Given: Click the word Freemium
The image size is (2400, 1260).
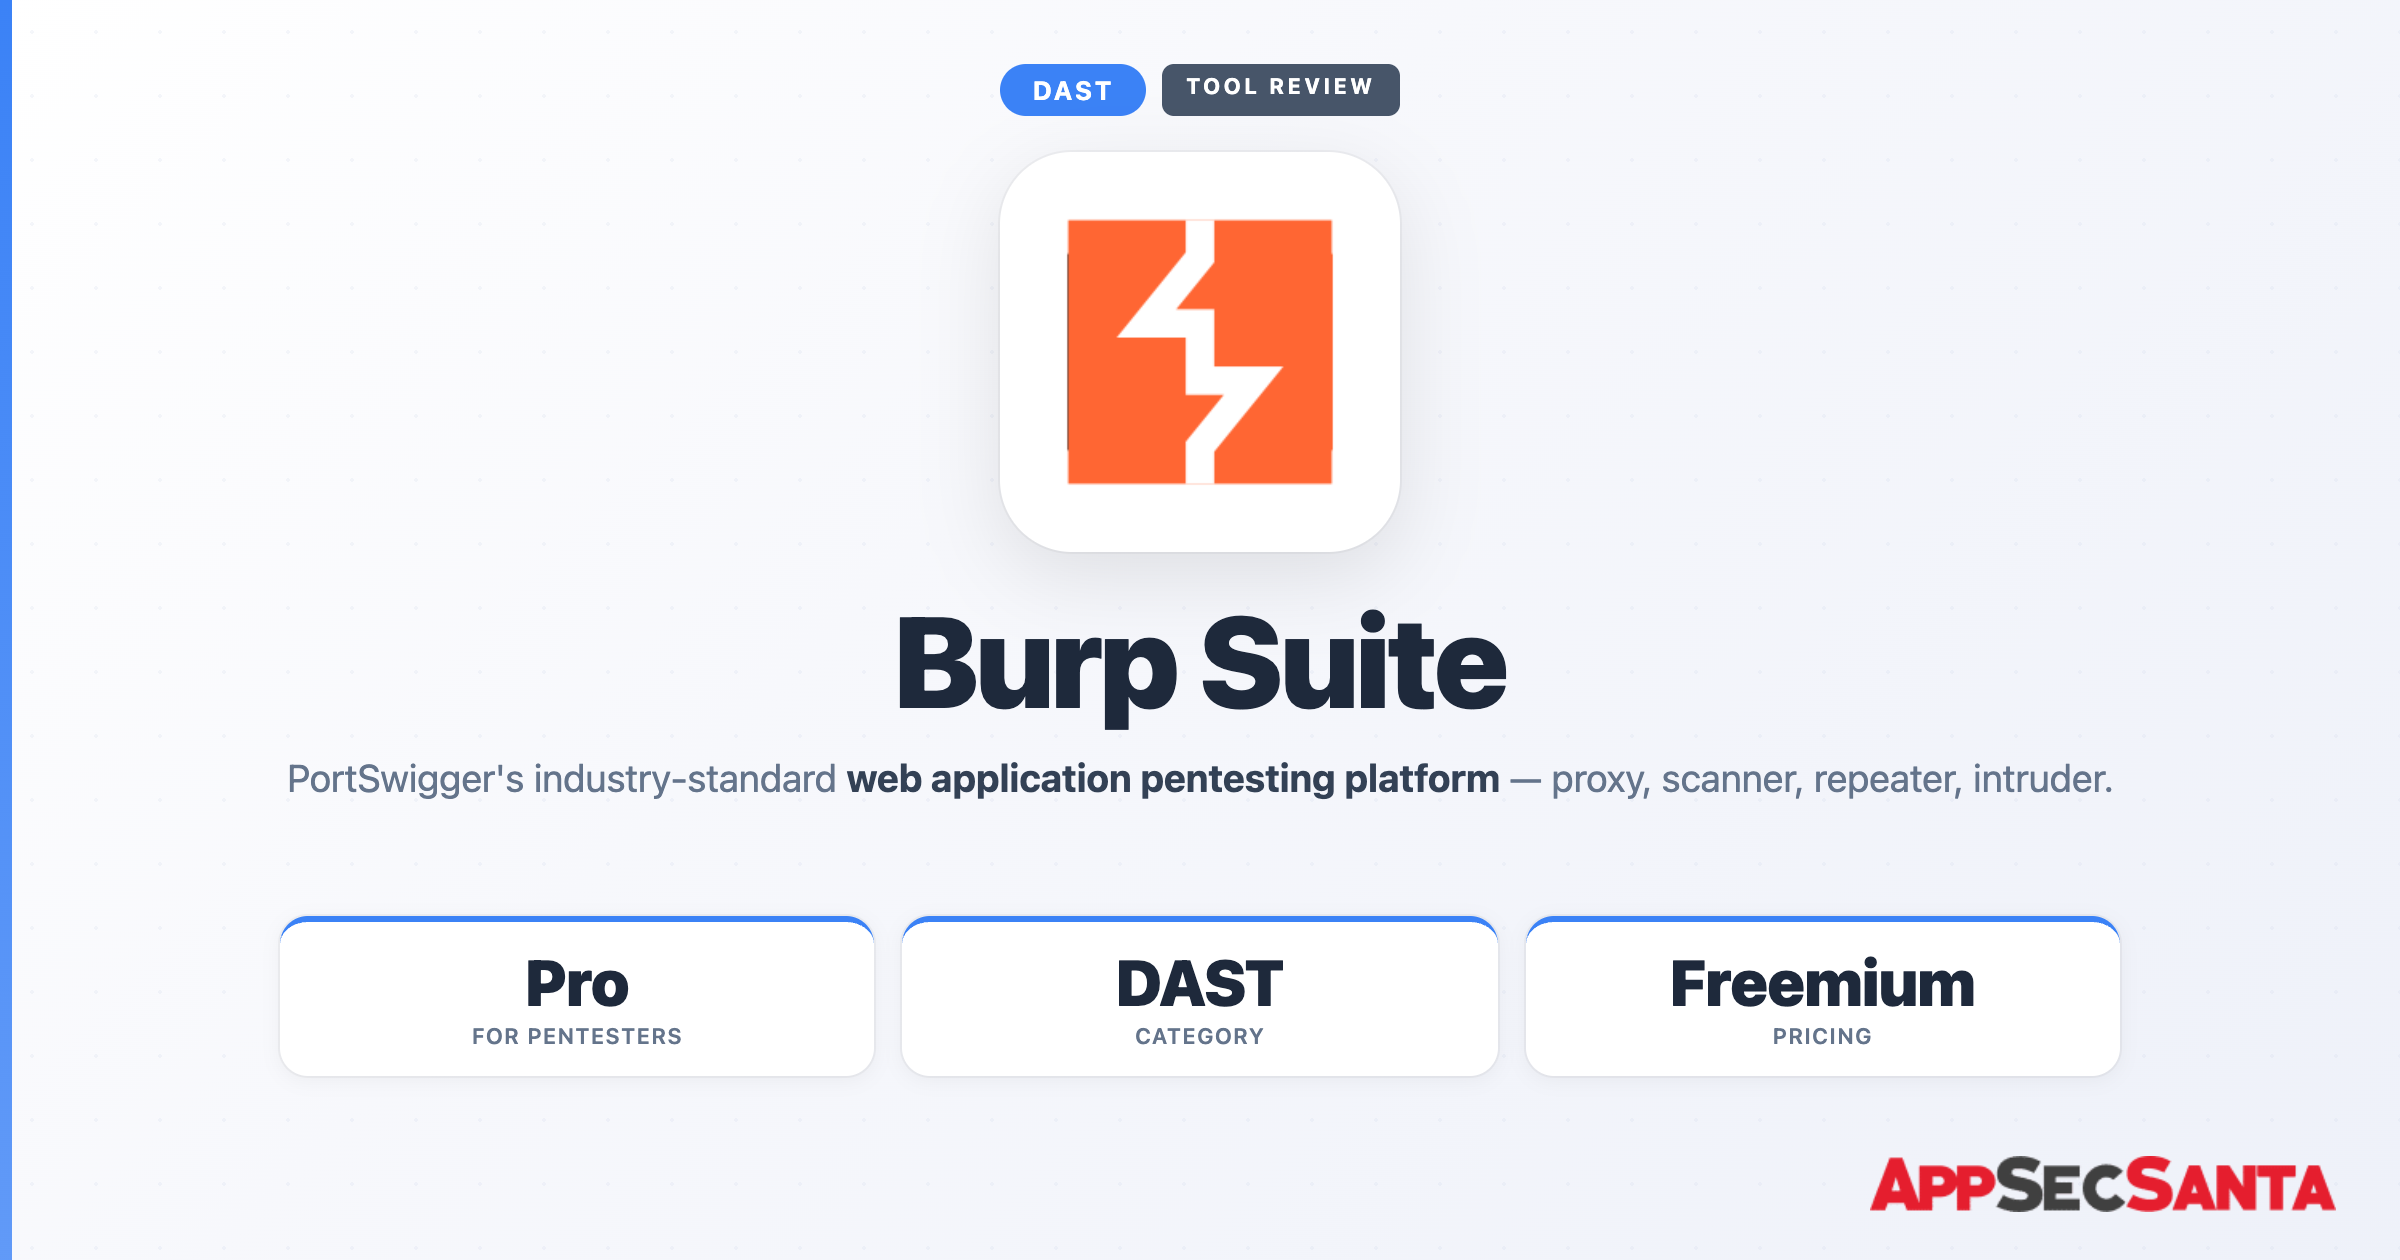Looking at the screenshot, I should click(1822, 984).
